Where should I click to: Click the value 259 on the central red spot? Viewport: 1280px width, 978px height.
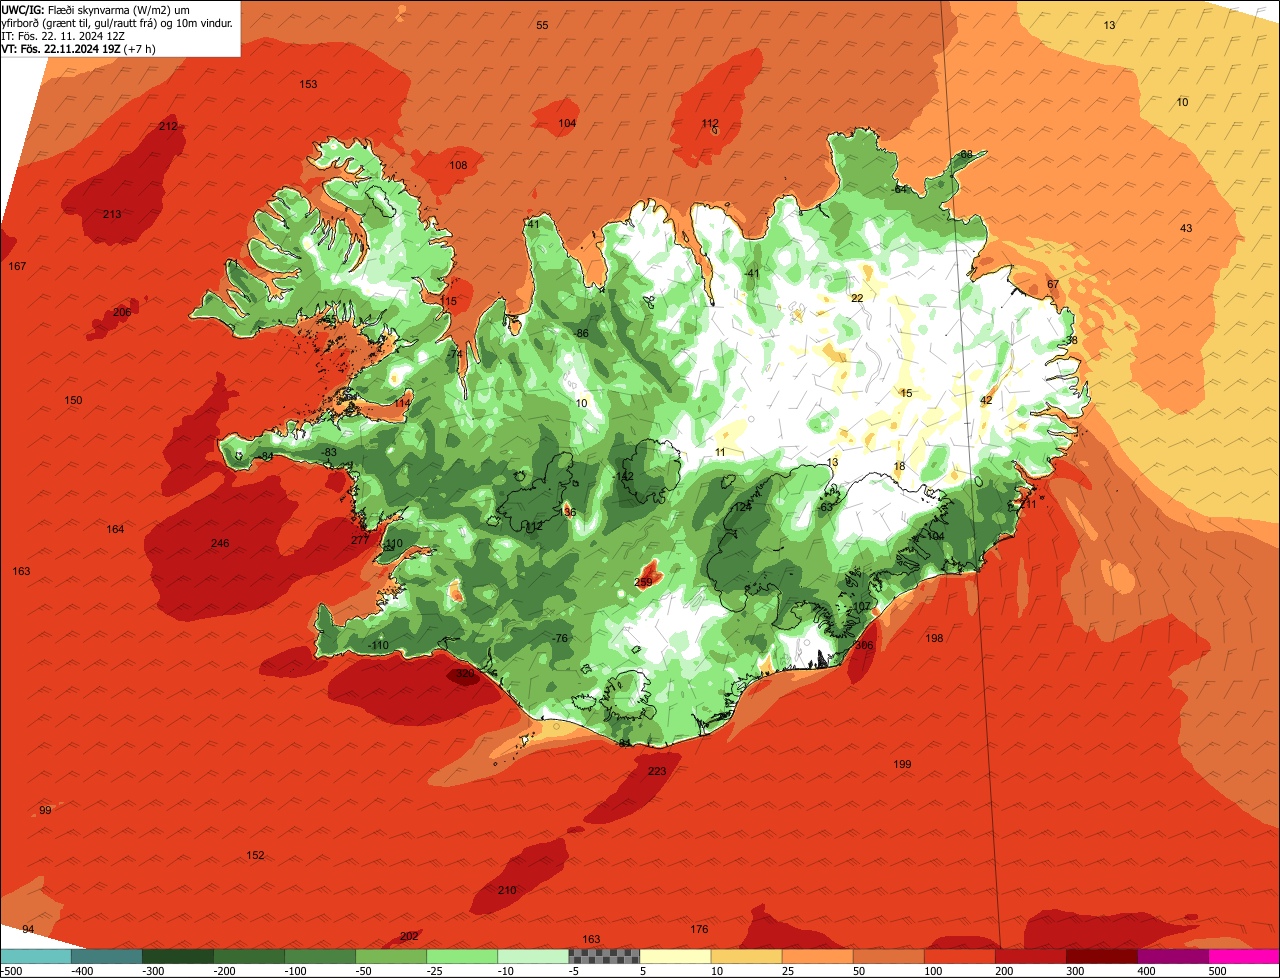pos(643,582)
